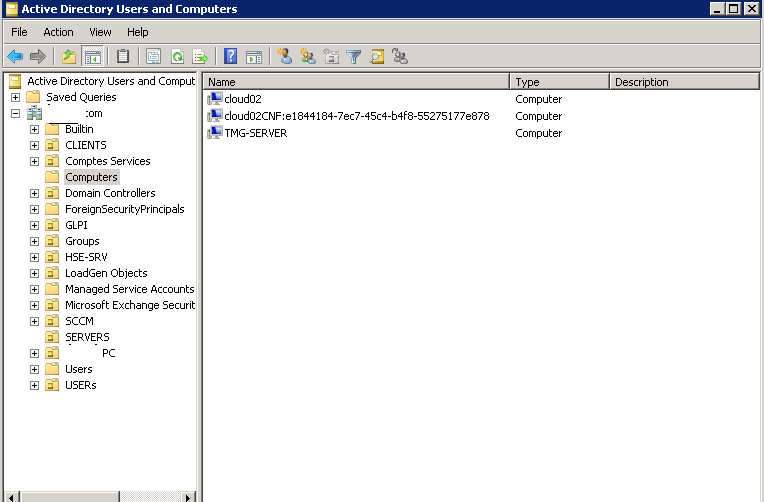Click the Find Objects toolbar icon
This screenshot has height=502, width=764.
377,57
